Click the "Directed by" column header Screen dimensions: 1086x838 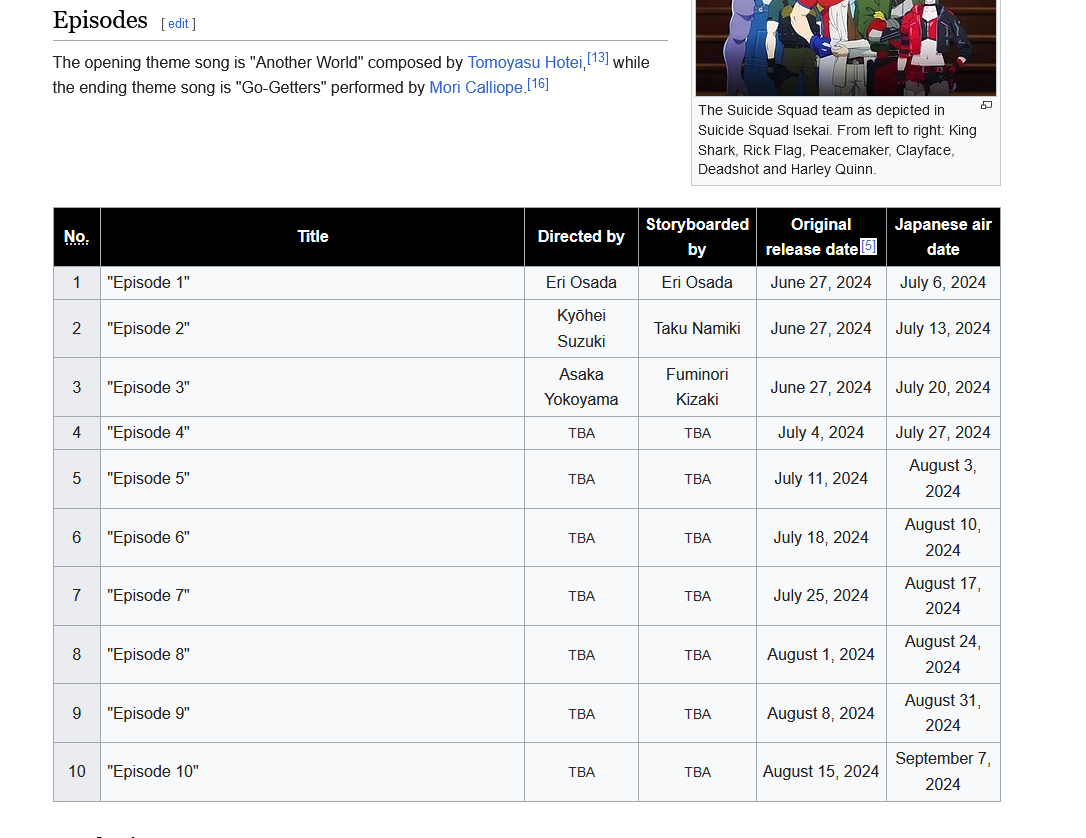[x=581, y=237]
